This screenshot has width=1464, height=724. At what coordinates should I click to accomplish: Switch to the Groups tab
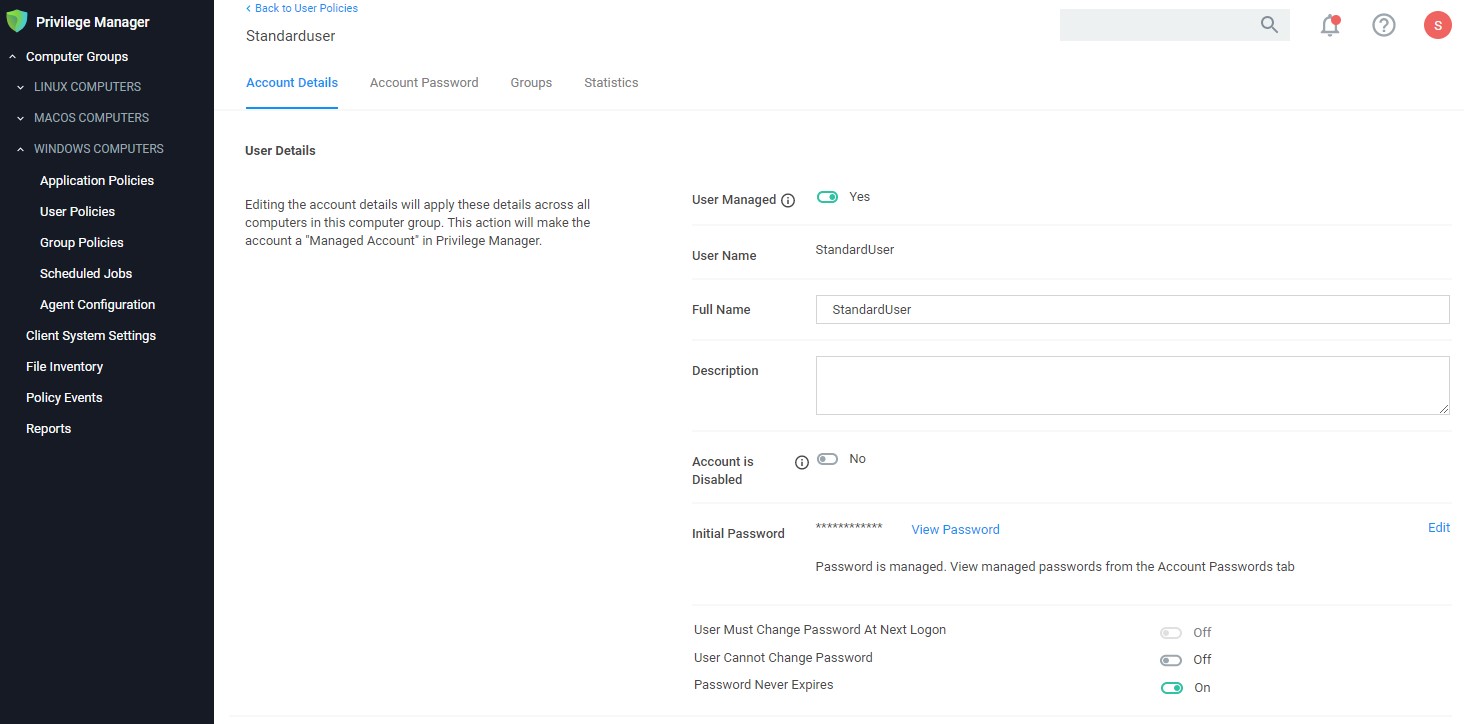(x=531, y=83)
